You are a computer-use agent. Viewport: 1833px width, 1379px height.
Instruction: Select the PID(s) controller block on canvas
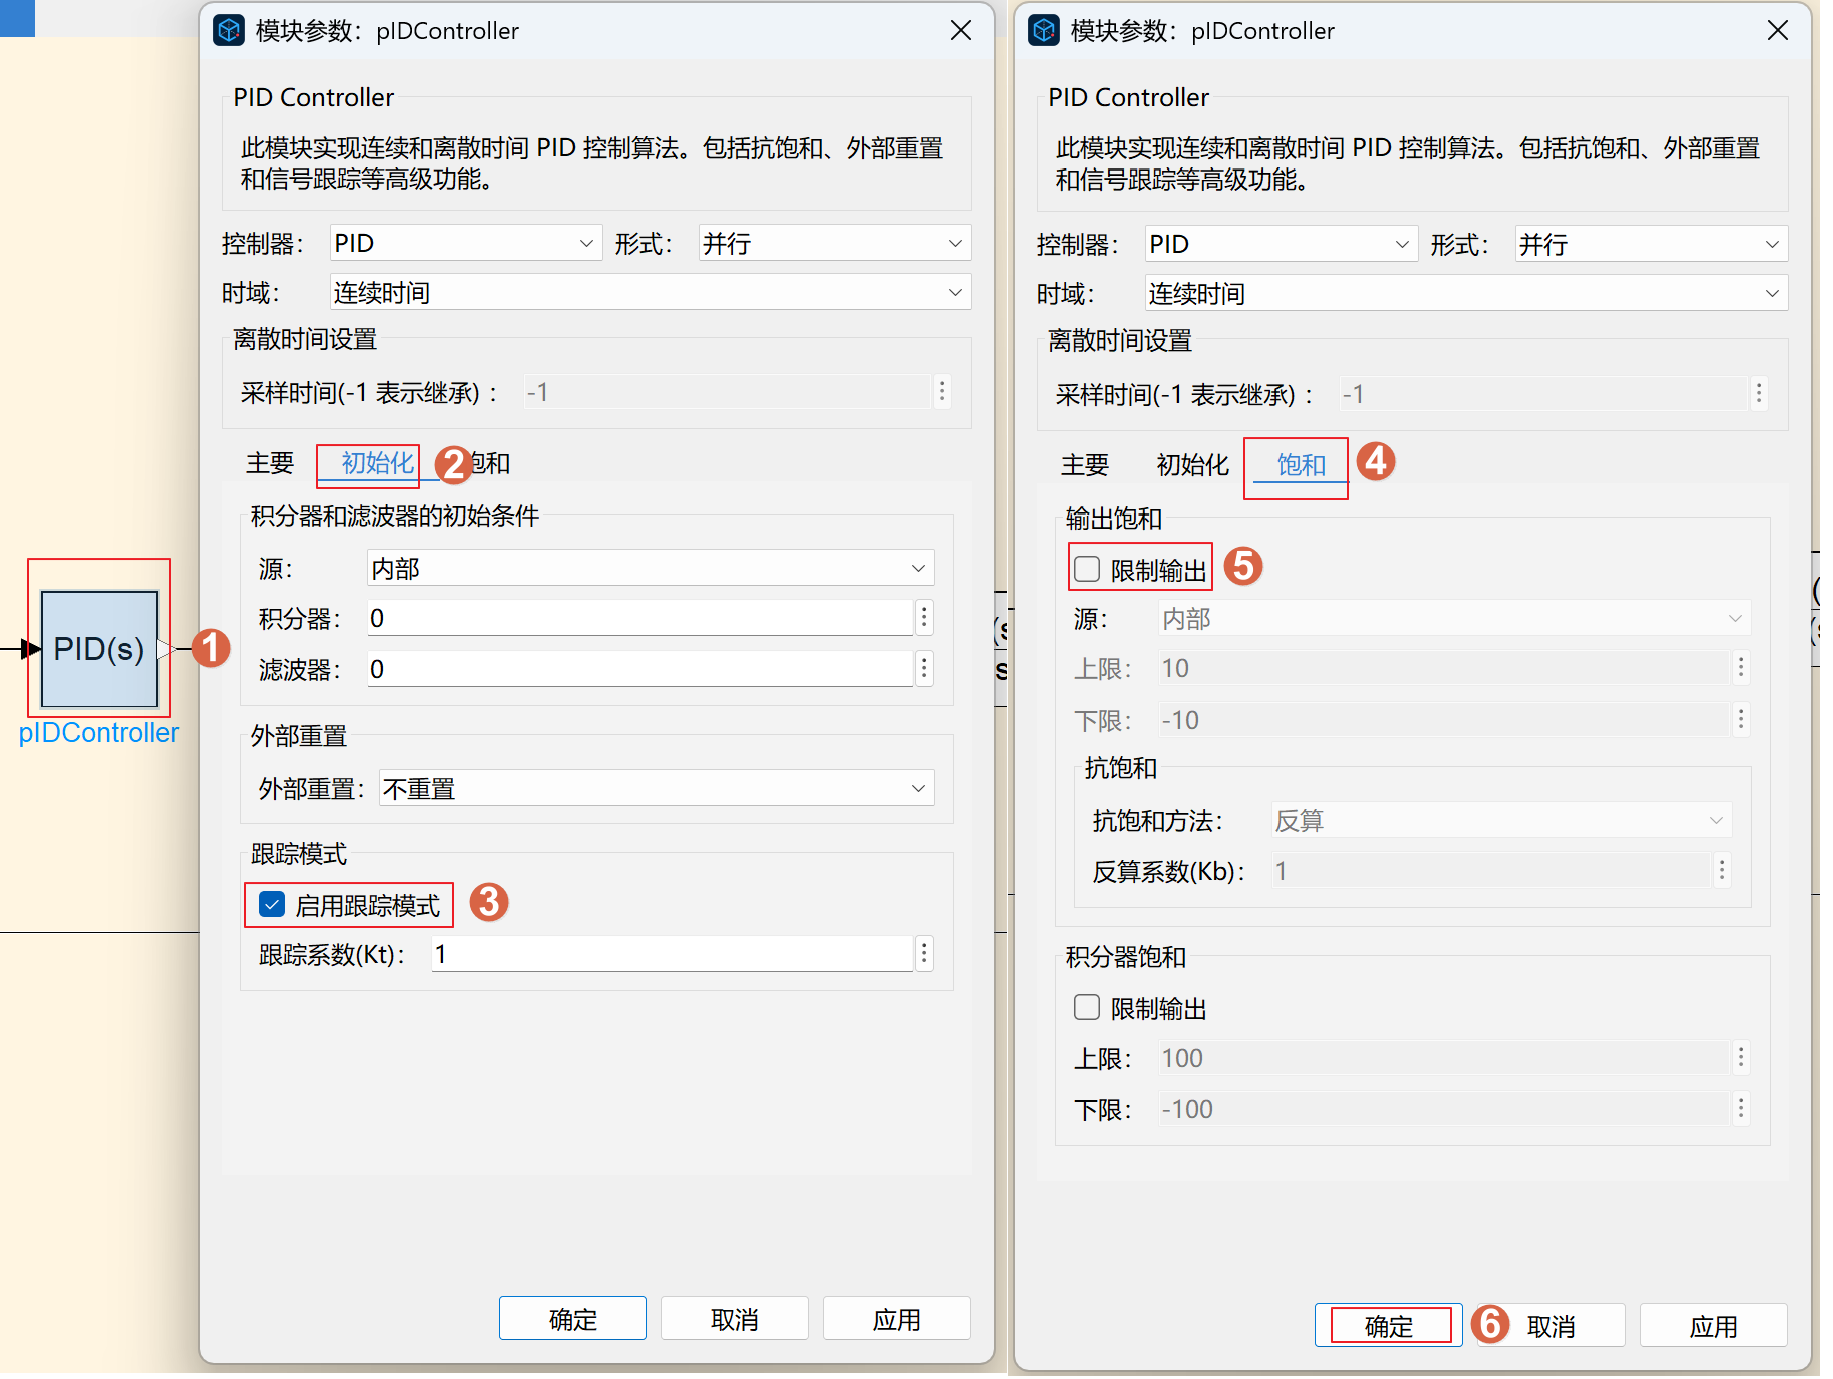click(99, 648)
